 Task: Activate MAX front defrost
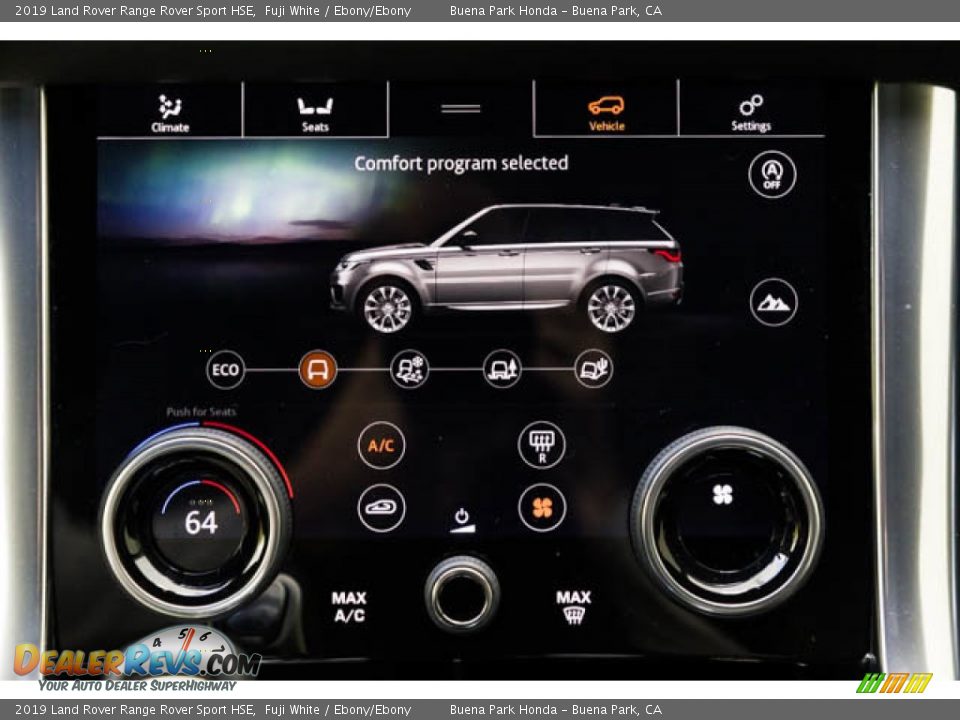point(573,606)
